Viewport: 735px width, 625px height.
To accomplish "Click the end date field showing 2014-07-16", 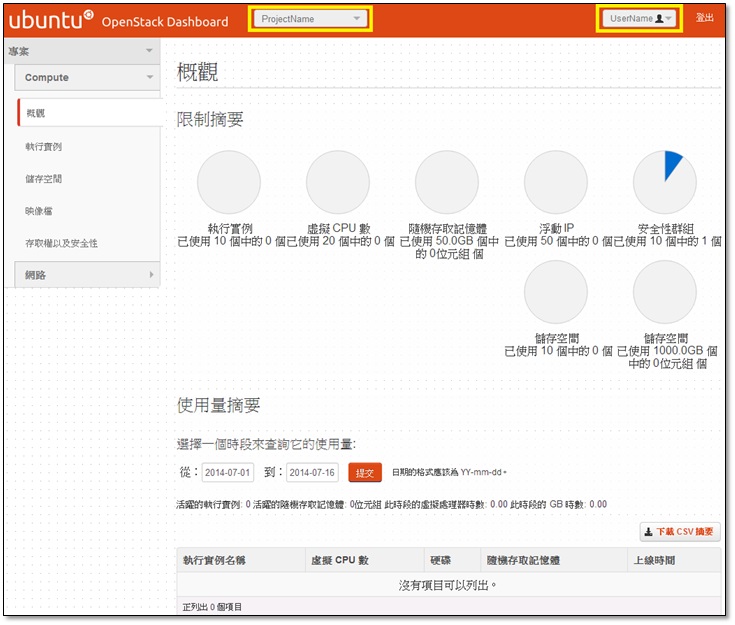I will point(312,472).
